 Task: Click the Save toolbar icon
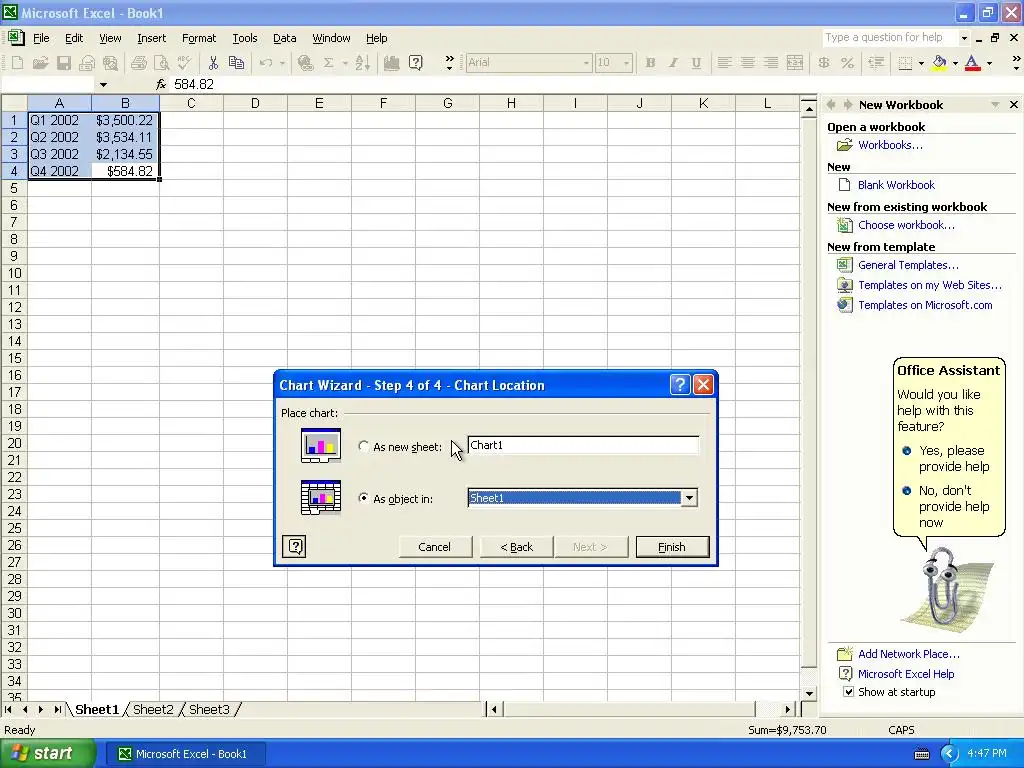pyautogui.click(x=63, y=63)
